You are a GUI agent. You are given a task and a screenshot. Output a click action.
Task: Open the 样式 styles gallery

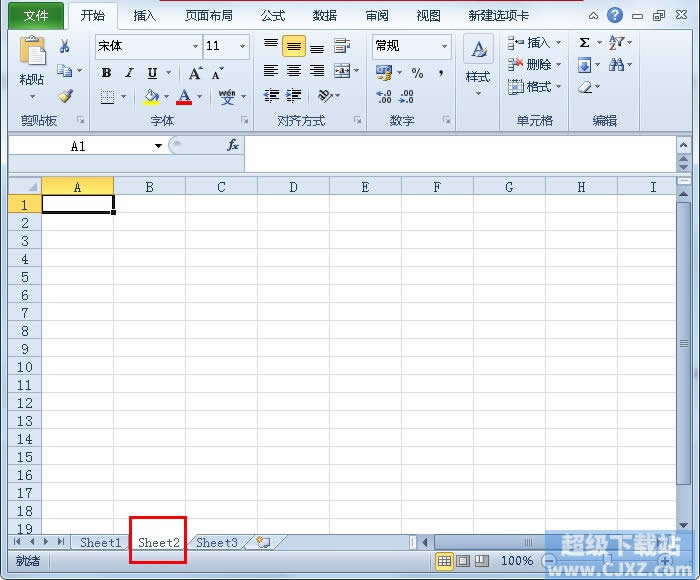coord(478,65)
